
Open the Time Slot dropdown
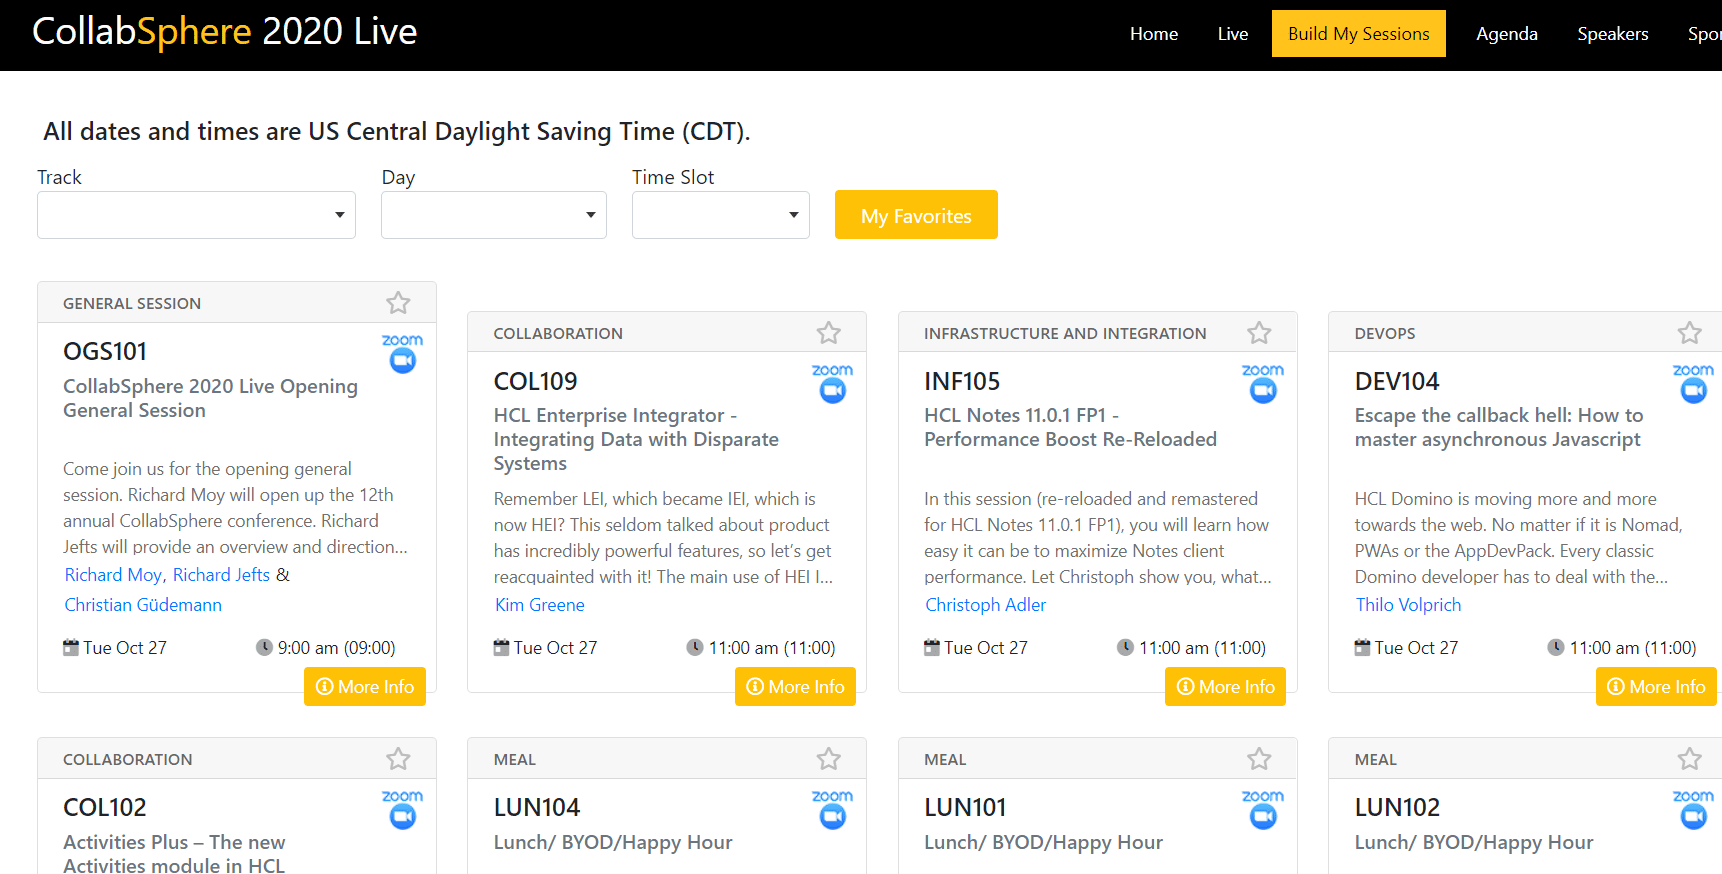(x=720, y=215)
